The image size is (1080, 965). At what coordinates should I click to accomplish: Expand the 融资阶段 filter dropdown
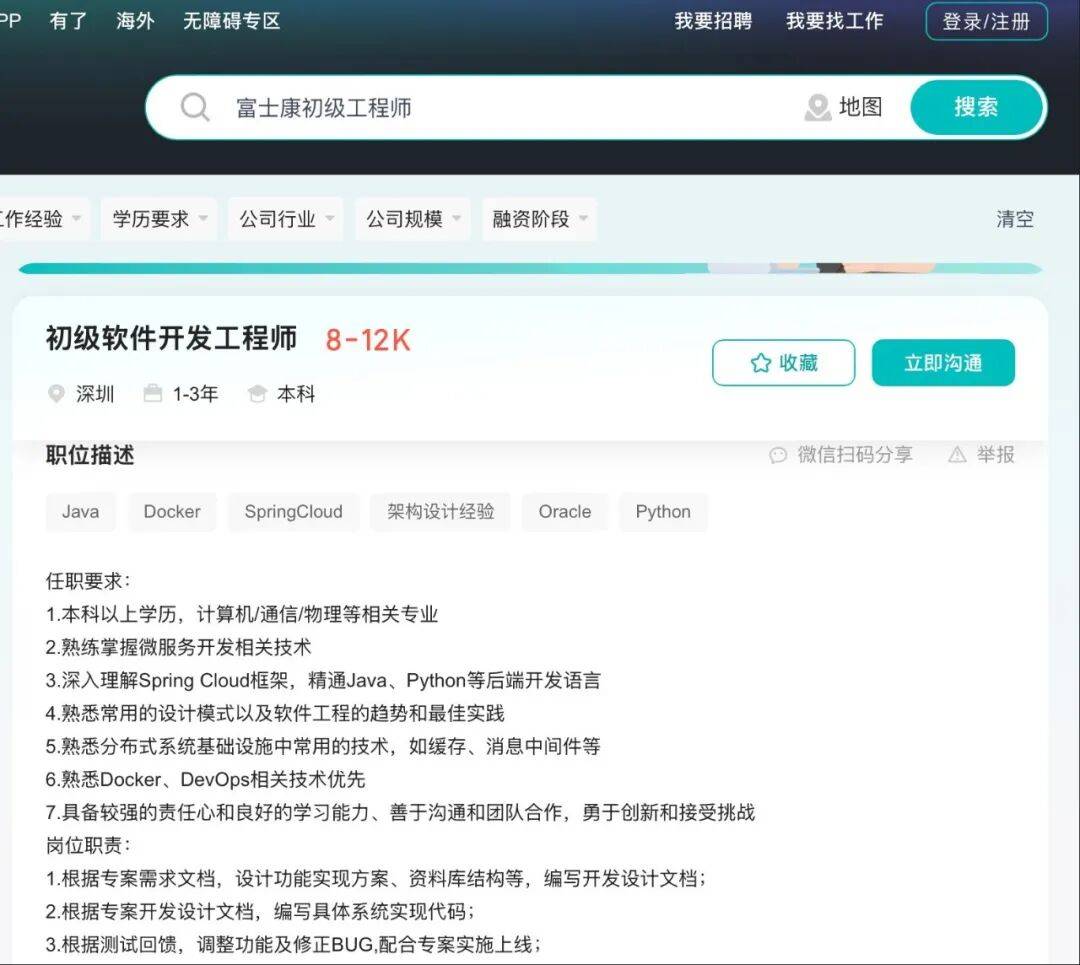[x=539, y=218]
